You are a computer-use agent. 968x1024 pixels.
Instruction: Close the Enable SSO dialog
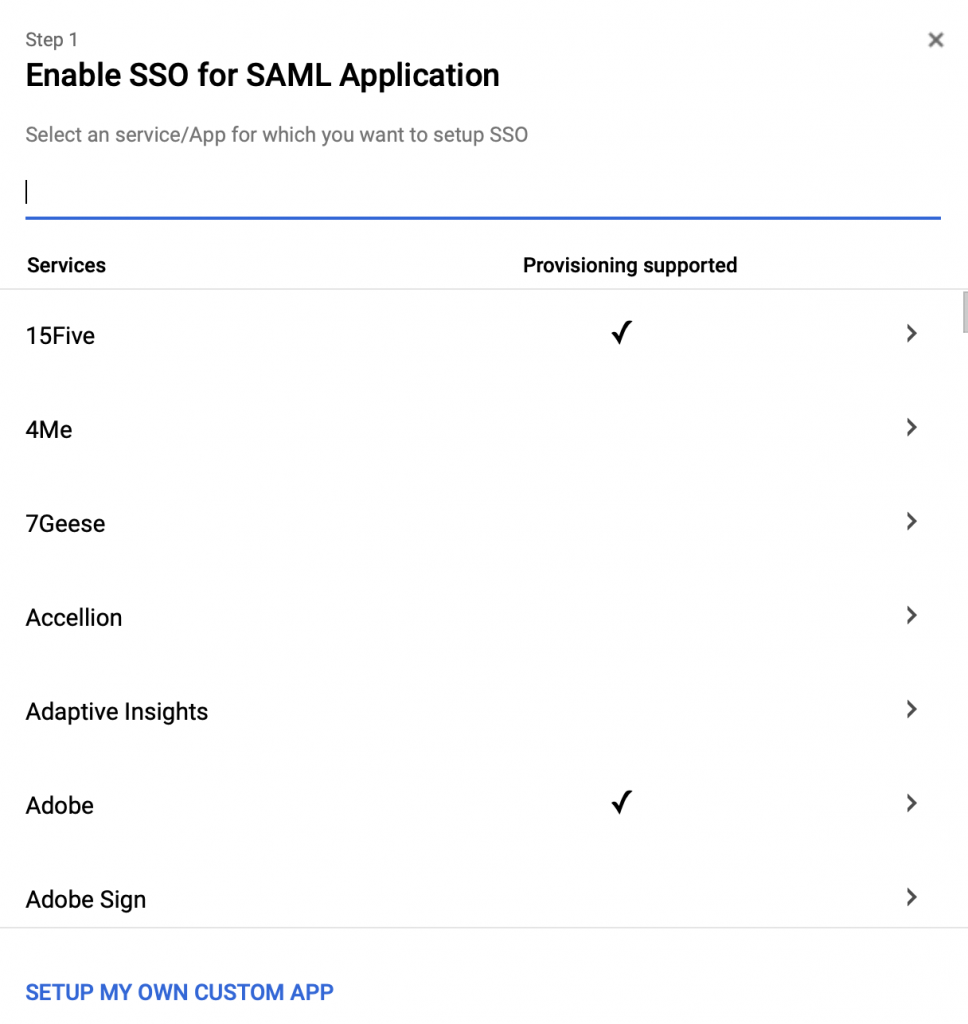935,40
